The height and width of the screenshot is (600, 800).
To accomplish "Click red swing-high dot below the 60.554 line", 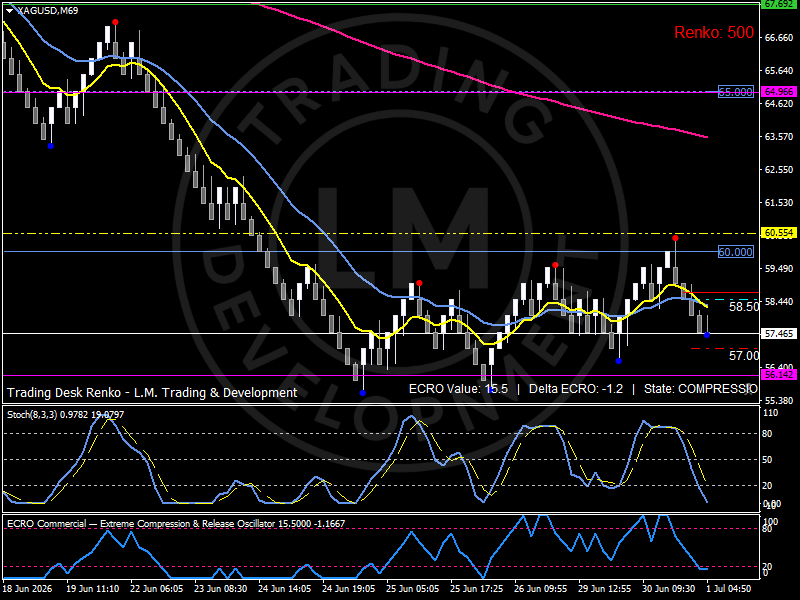I will coord(675,238).
